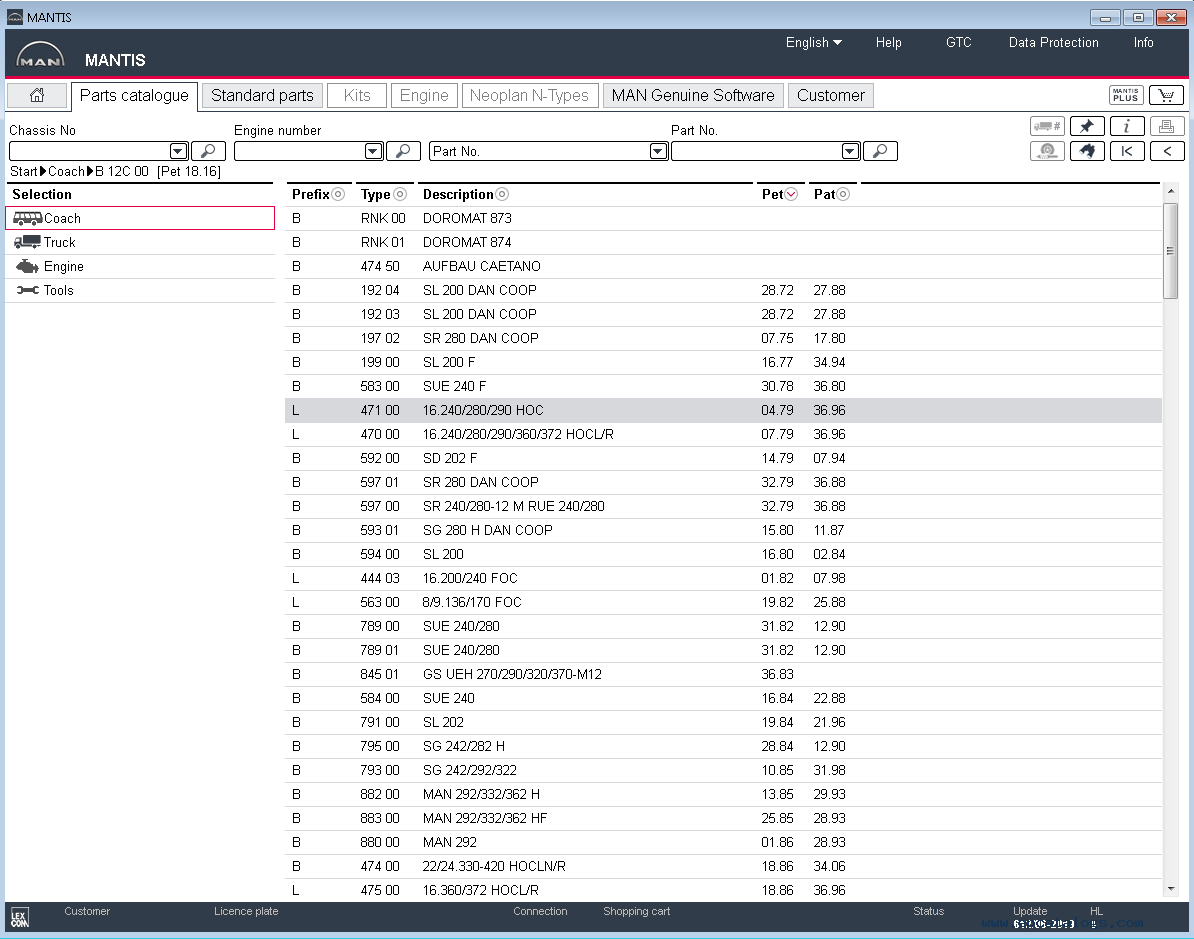Toggle sort by Pat column
Screen dimensions: 1194x939
click(843, 194)
